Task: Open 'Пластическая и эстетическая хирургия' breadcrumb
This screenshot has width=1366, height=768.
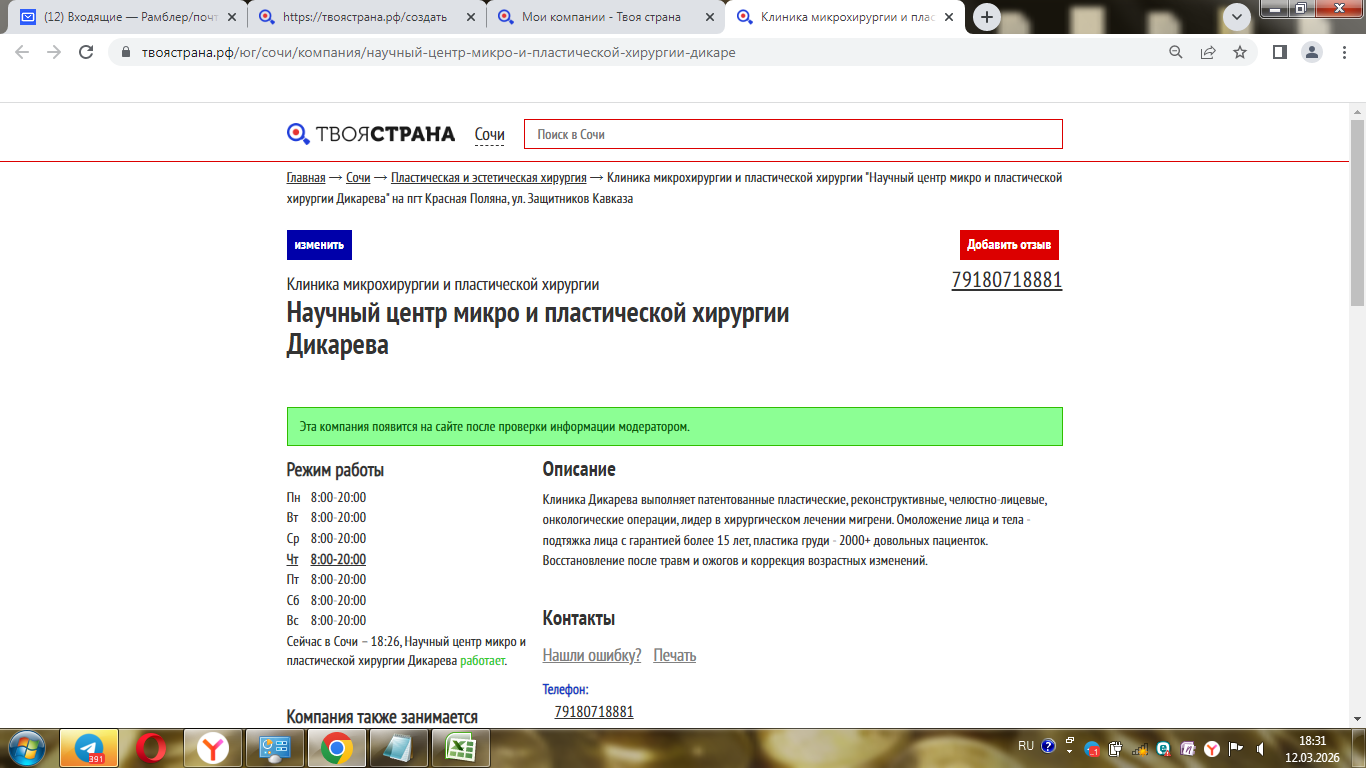Action: pyautogui.click(x=489, y=178)
